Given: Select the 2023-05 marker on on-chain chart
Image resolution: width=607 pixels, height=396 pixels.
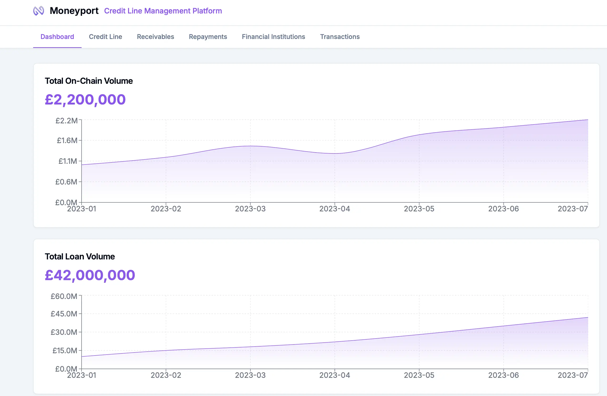Looking at the screenshot, I should click(419, 209).
